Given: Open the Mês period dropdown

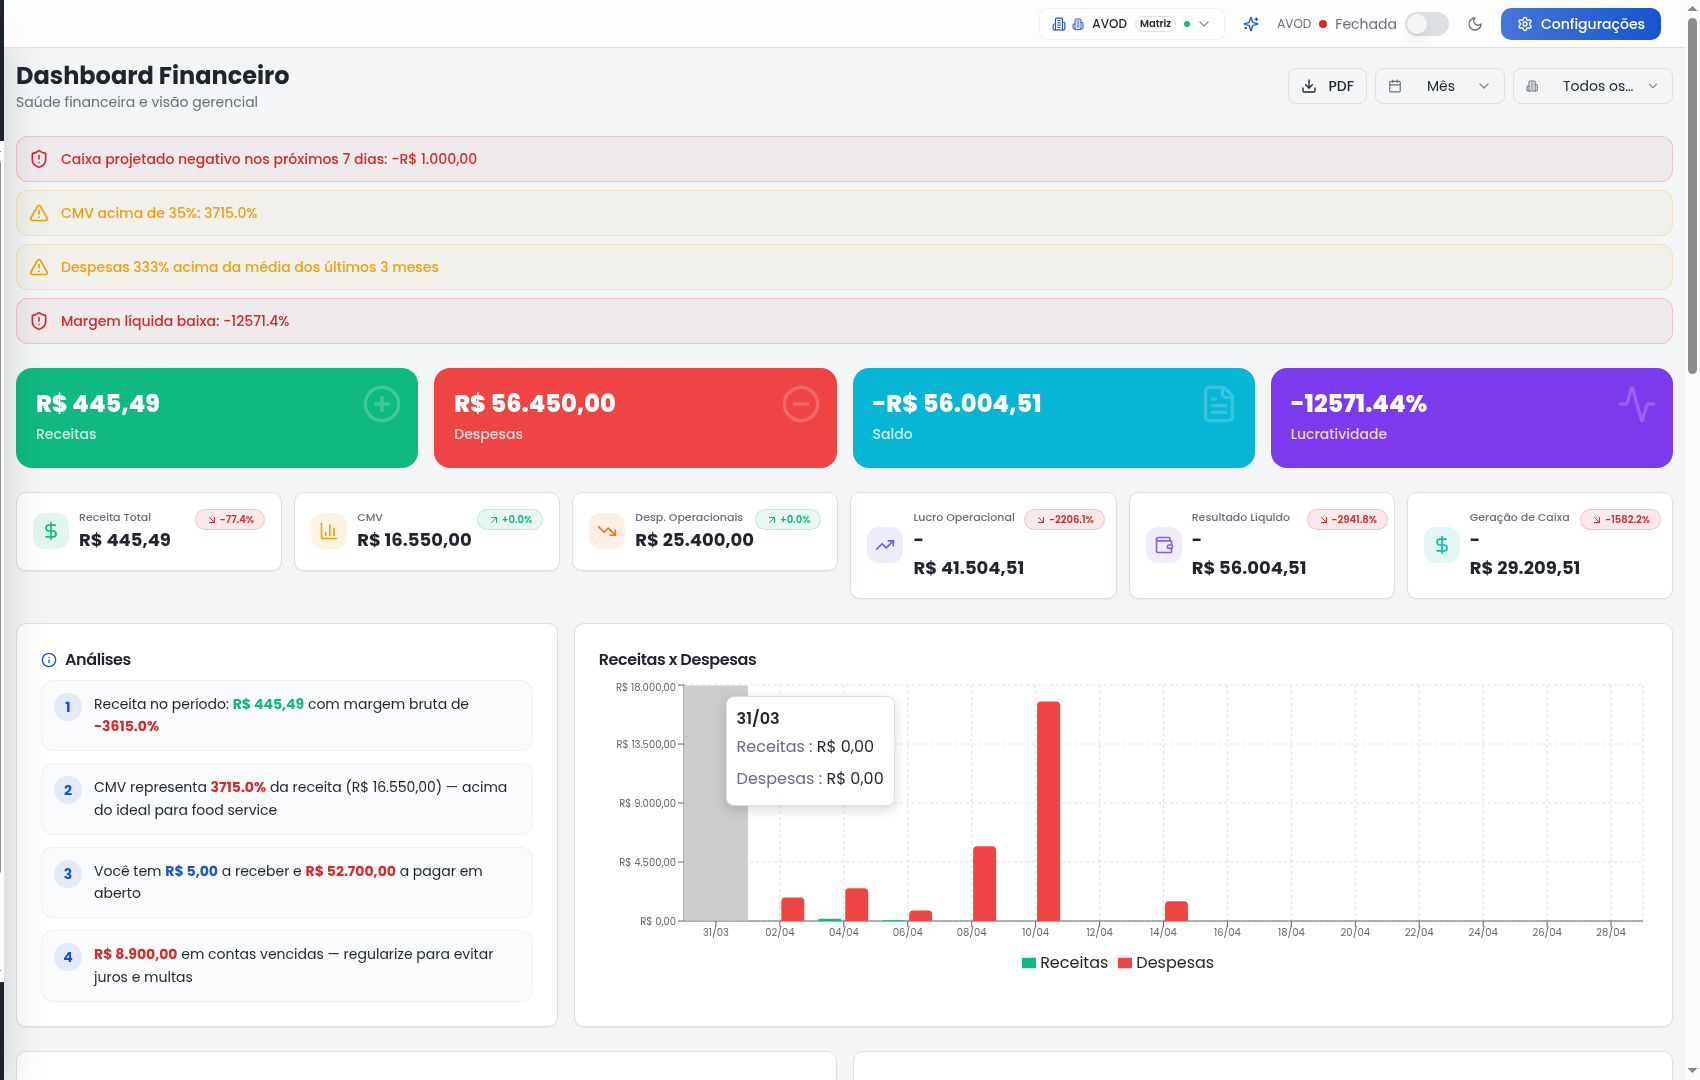Looking at the screenshot, I should click(x=1440, y=86).
